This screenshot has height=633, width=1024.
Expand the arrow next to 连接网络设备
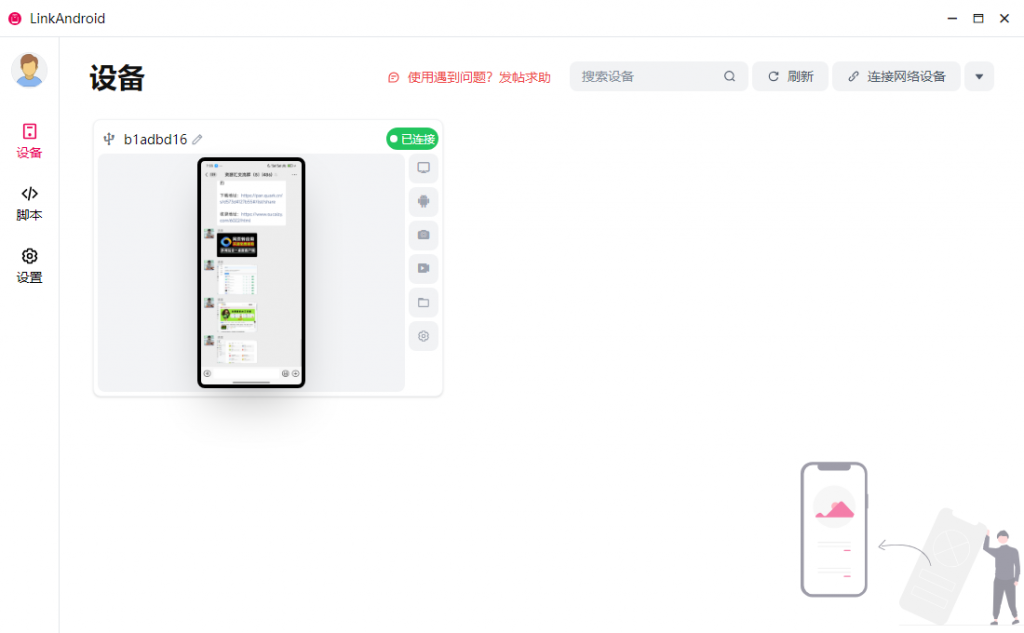click(x=978, y=76)
